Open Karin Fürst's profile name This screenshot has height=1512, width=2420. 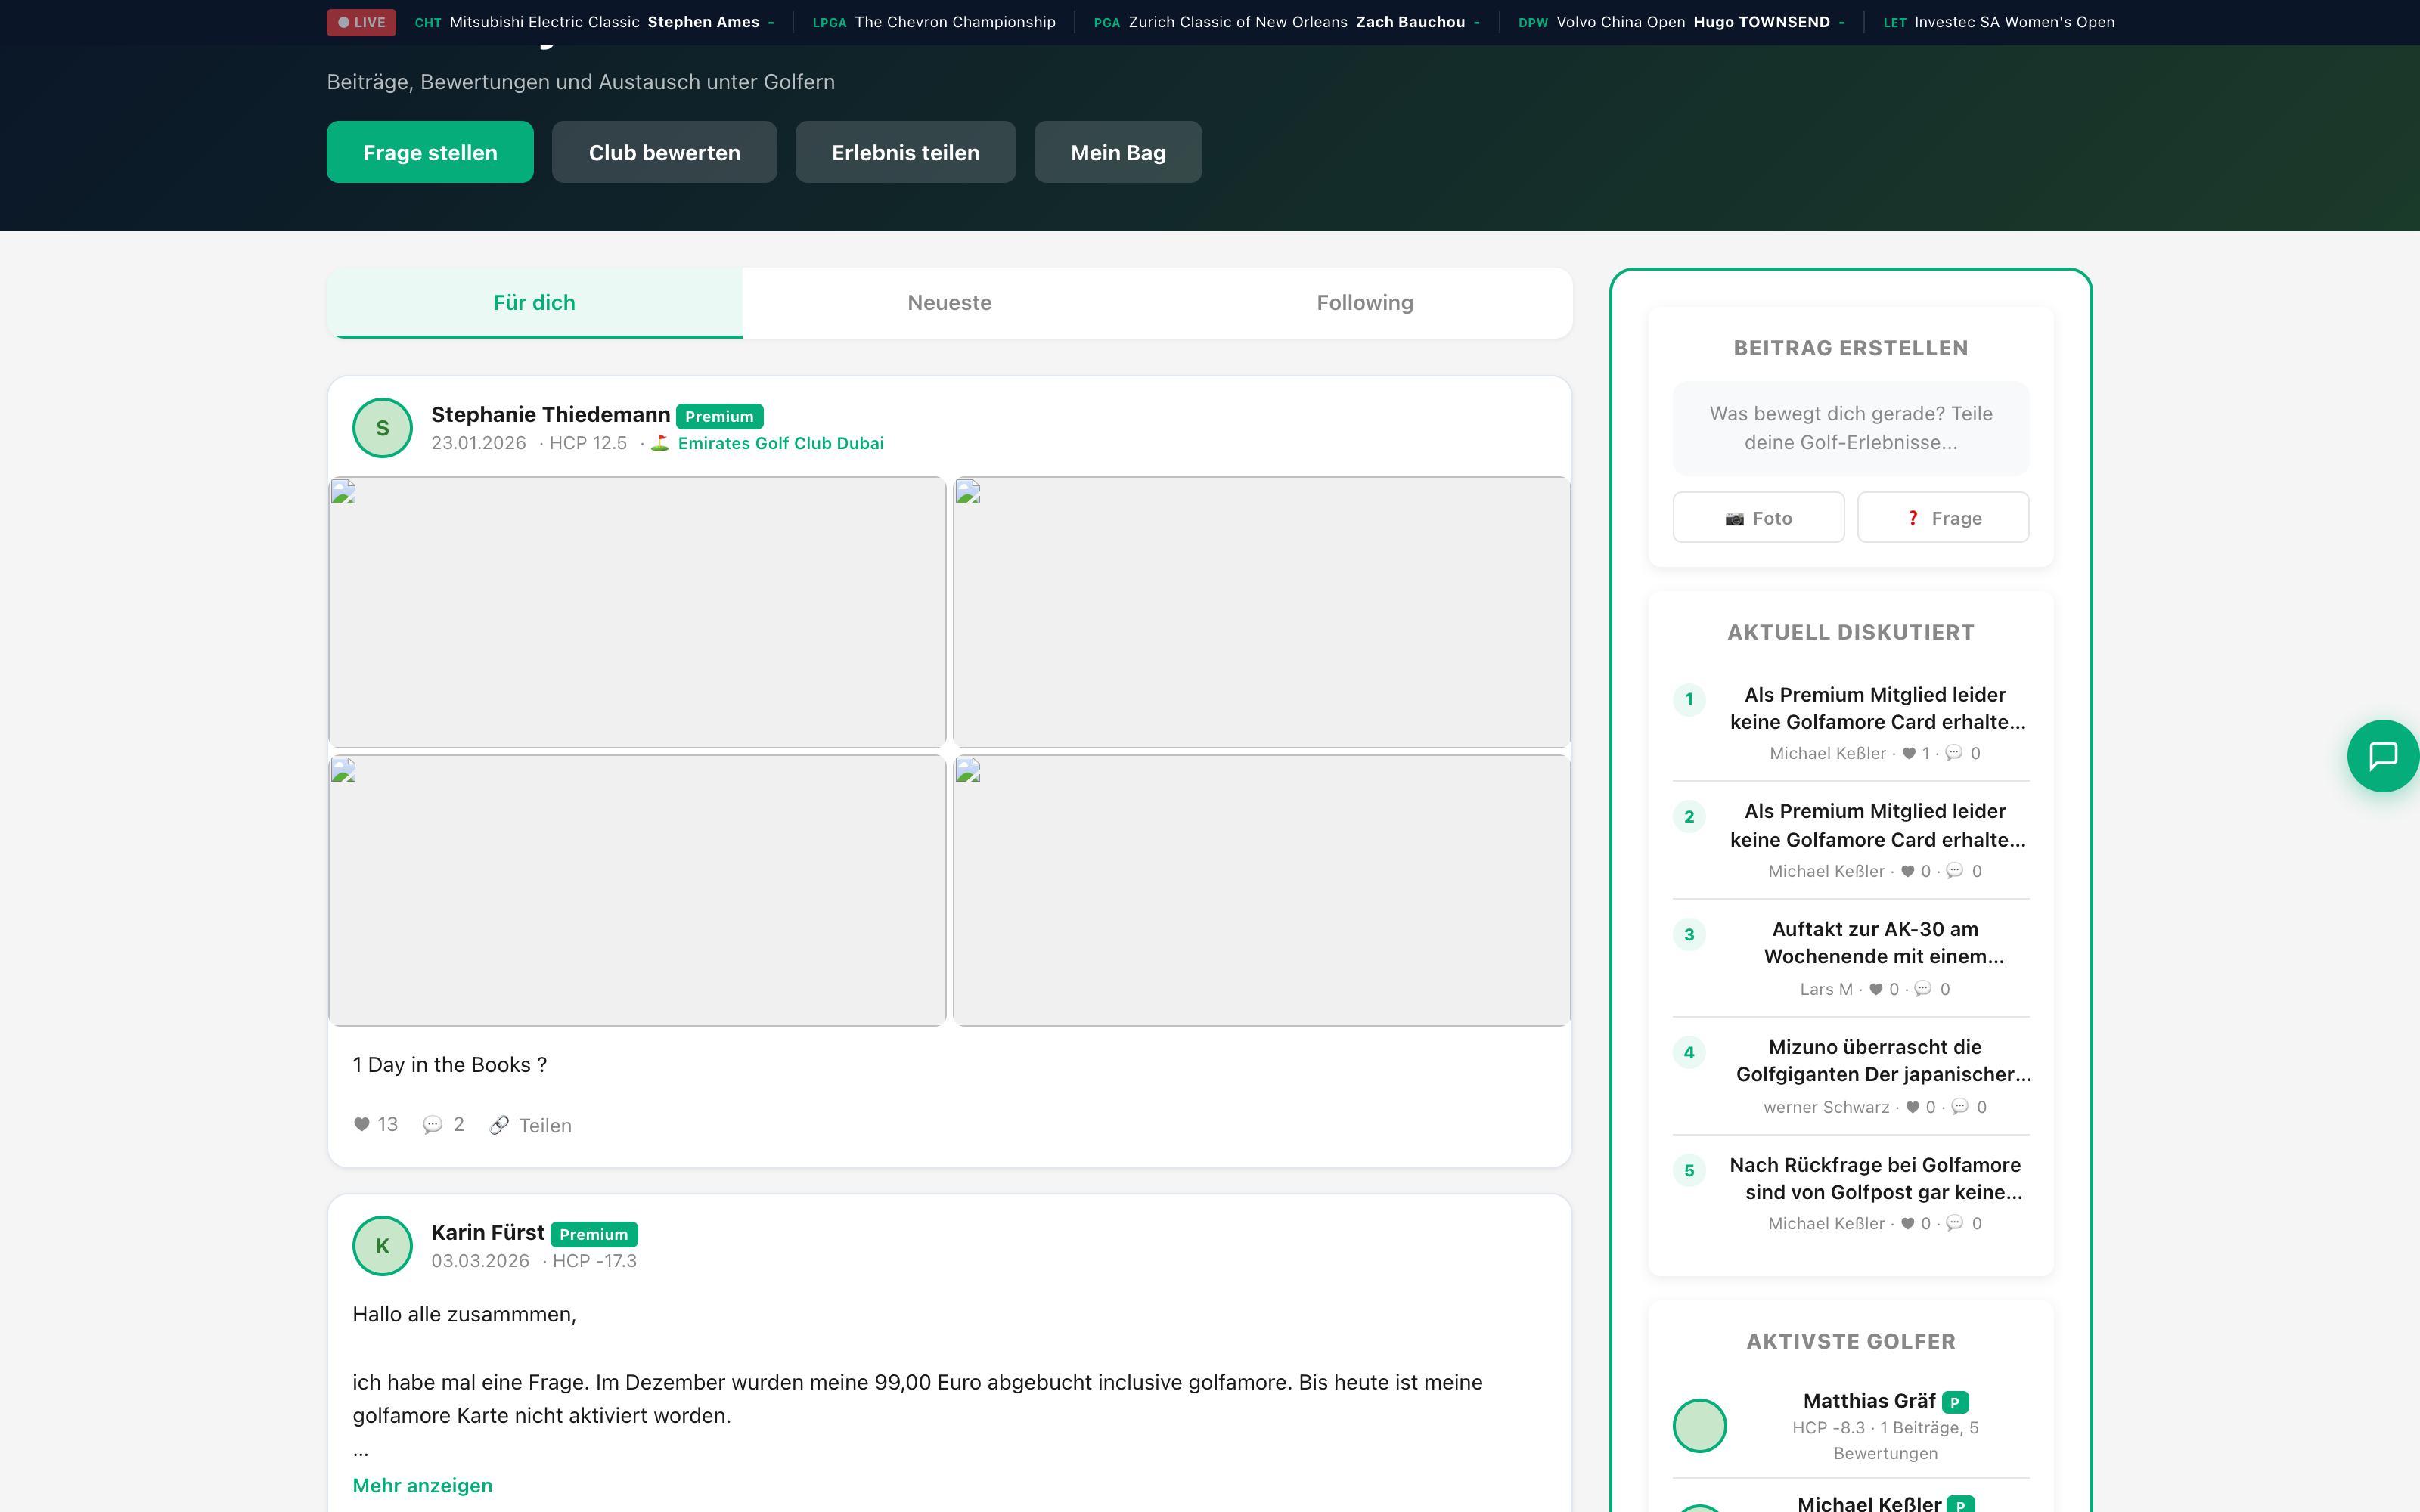(488, 1232)
